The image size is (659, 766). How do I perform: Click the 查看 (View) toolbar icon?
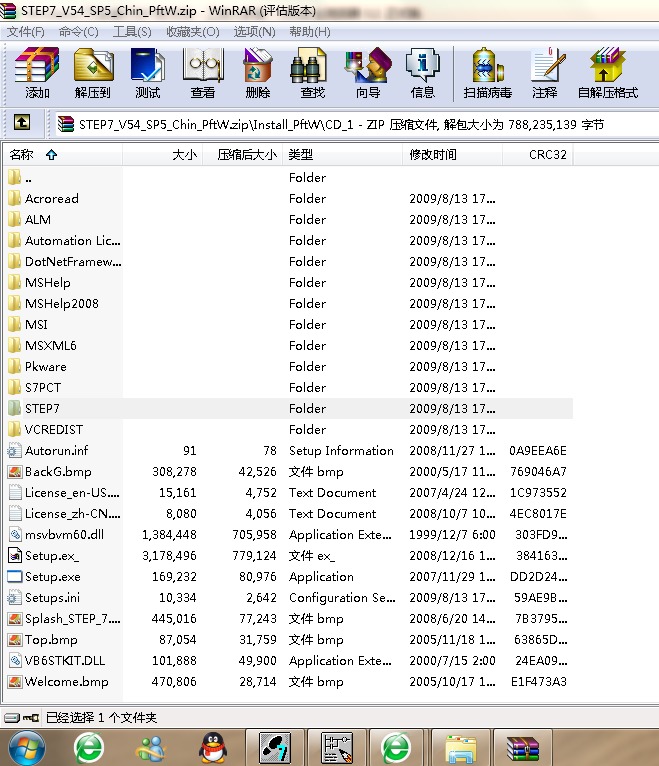tap(202, 73)
